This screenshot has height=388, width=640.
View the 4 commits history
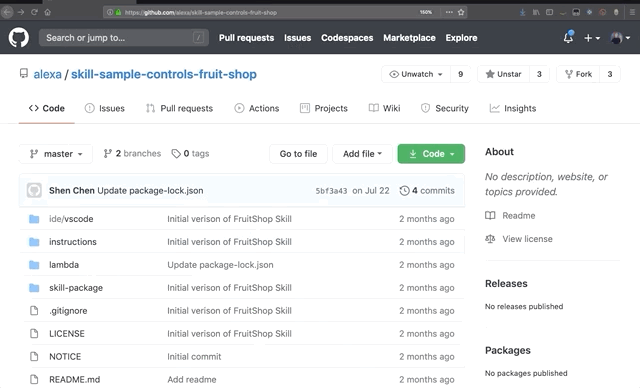(427, 191)
